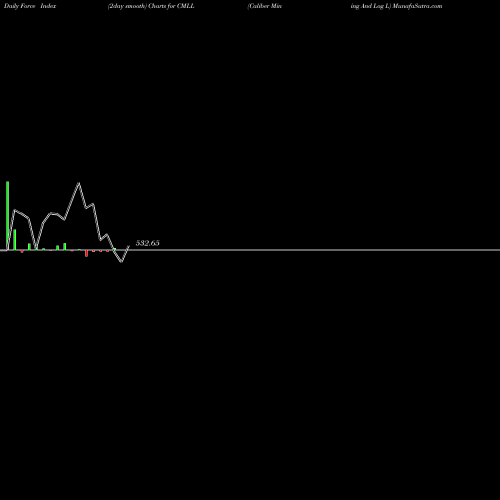Click the 'Daily Force Index' title text
Viewport: 500px width, 500px height.
click(x=30, y=6)
